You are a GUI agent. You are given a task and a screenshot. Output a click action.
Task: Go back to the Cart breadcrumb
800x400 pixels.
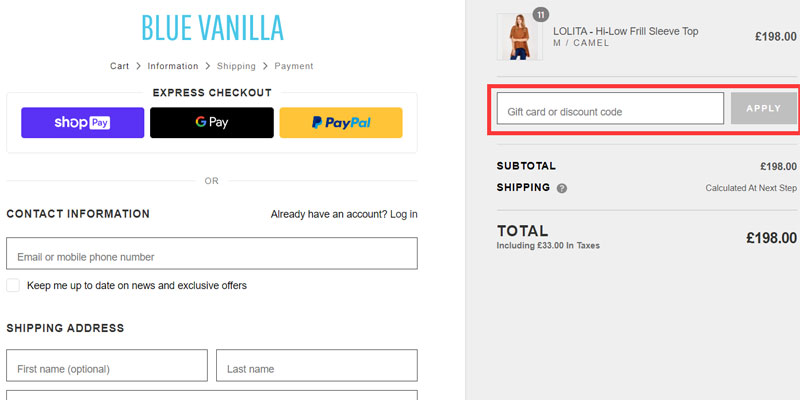119,66
